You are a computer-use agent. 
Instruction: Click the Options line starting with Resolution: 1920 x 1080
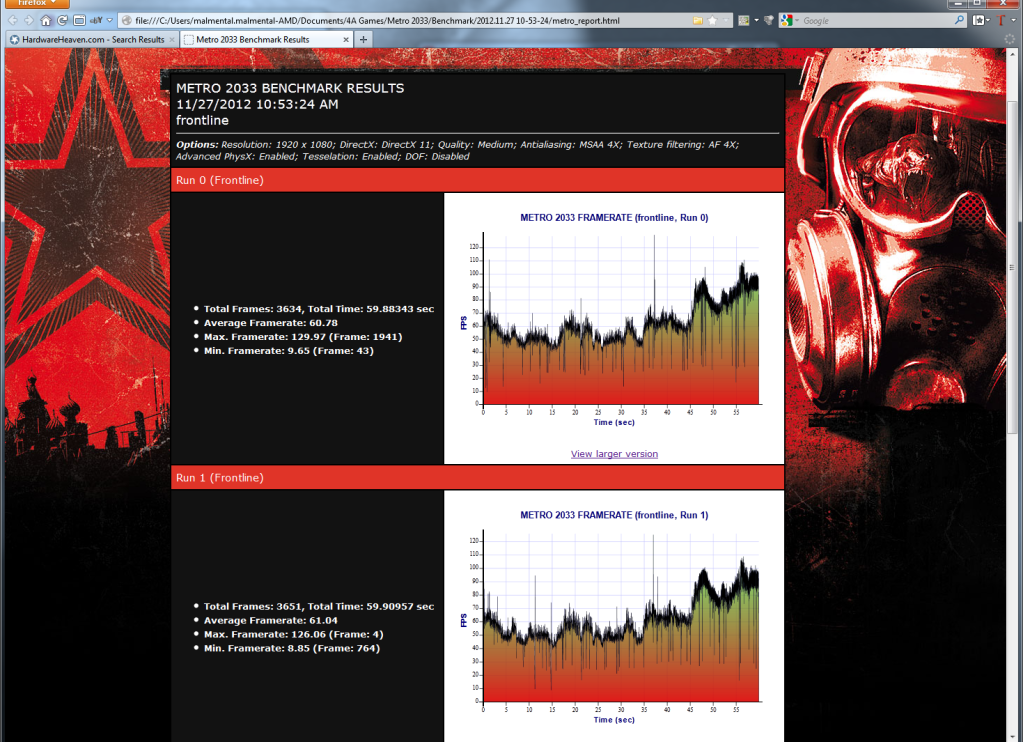point(457,151)
